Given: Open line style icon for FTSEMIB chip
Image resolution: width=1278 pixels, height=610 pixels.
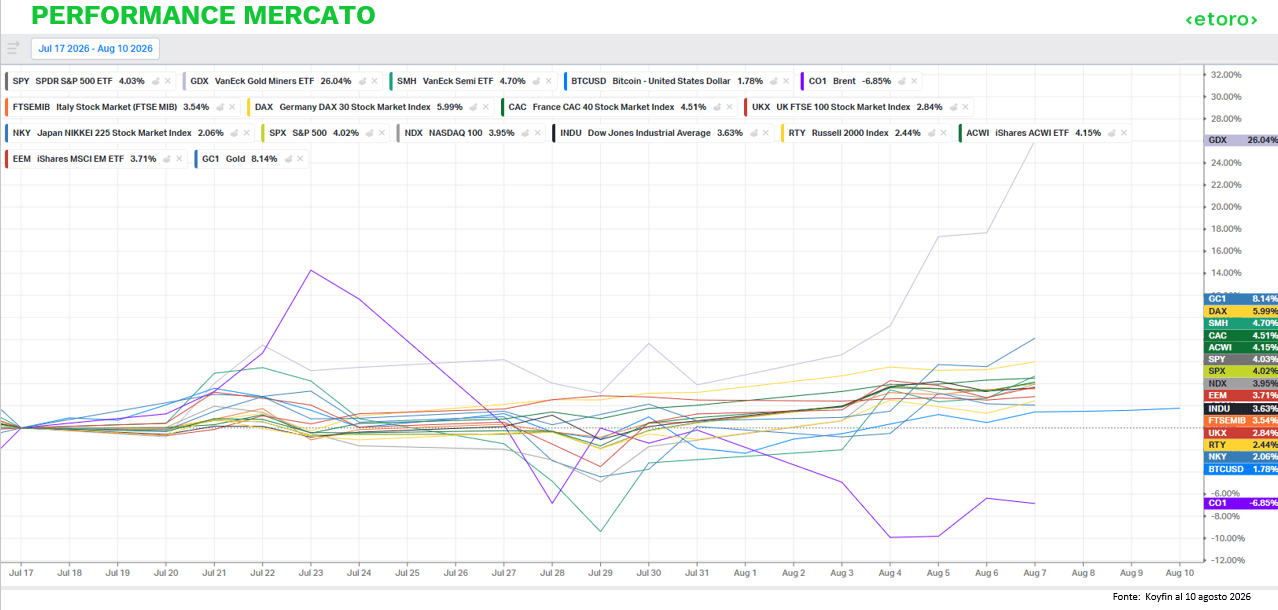Looking at the screenshot, I should point(219,107).
